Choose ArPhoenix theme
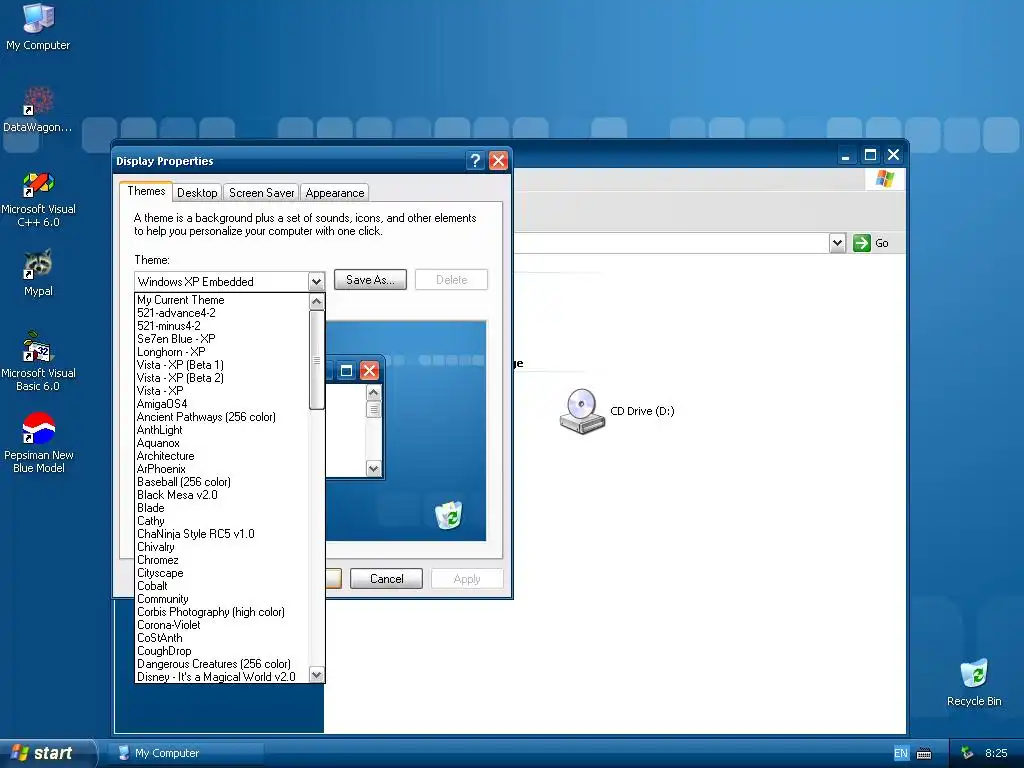The width and height of the screenshot is (1024, 768). 222,469
